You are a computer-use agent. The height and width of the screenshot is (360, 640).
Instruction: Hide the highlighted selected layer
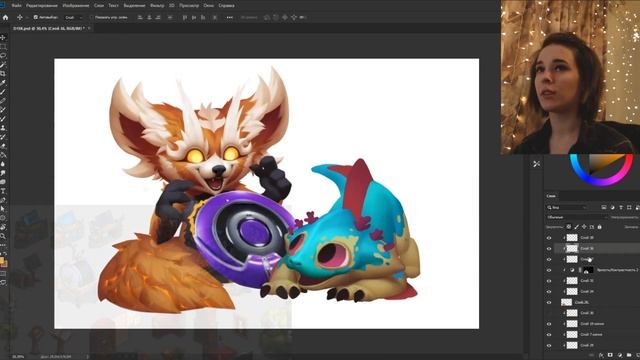(x=549, y=249)
